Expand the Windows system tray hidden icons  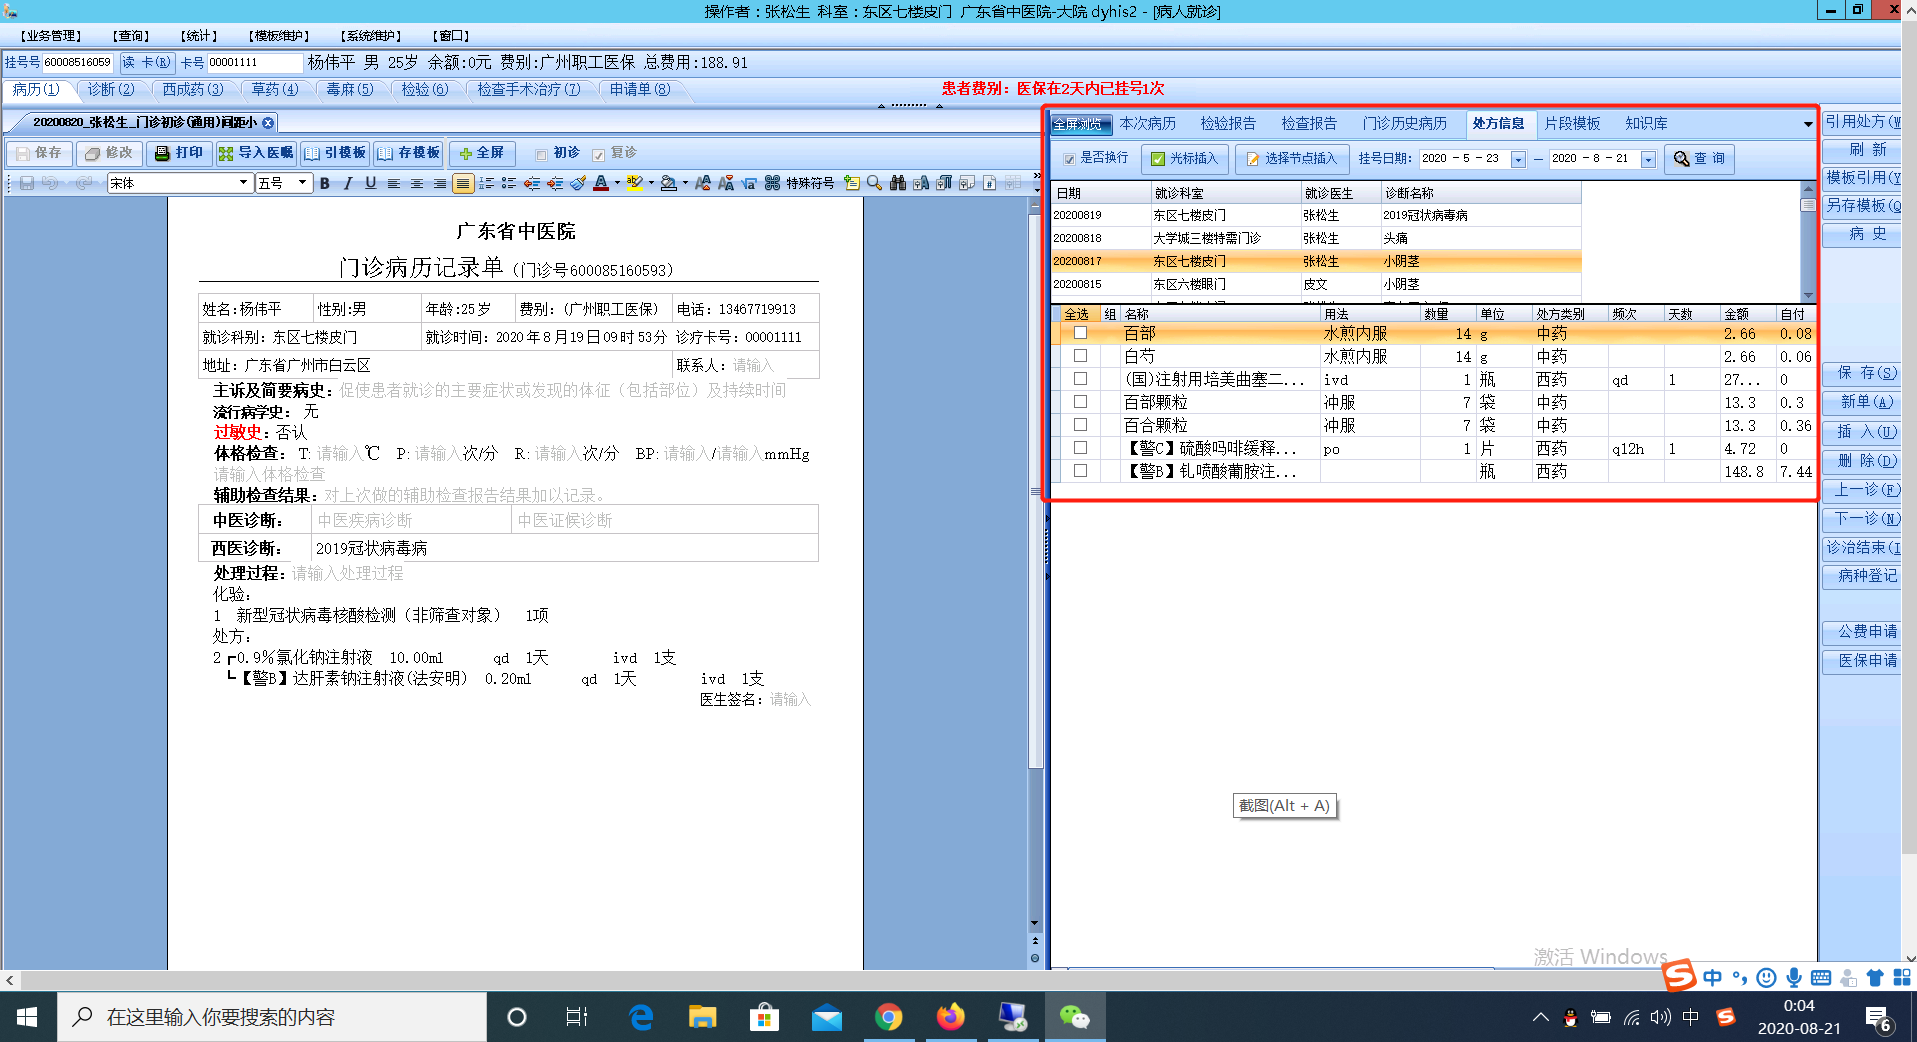pos(1540,1017)
